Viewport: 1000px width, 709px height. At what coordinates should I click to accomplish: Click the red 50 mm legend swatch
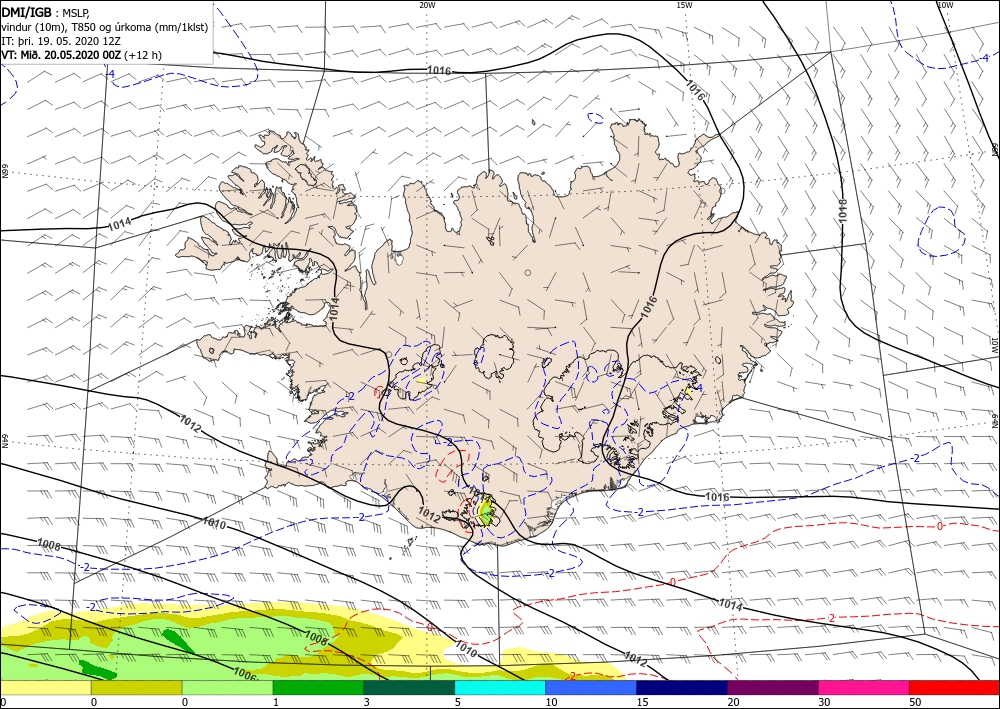pyautogui.click(x=954, y=687)
